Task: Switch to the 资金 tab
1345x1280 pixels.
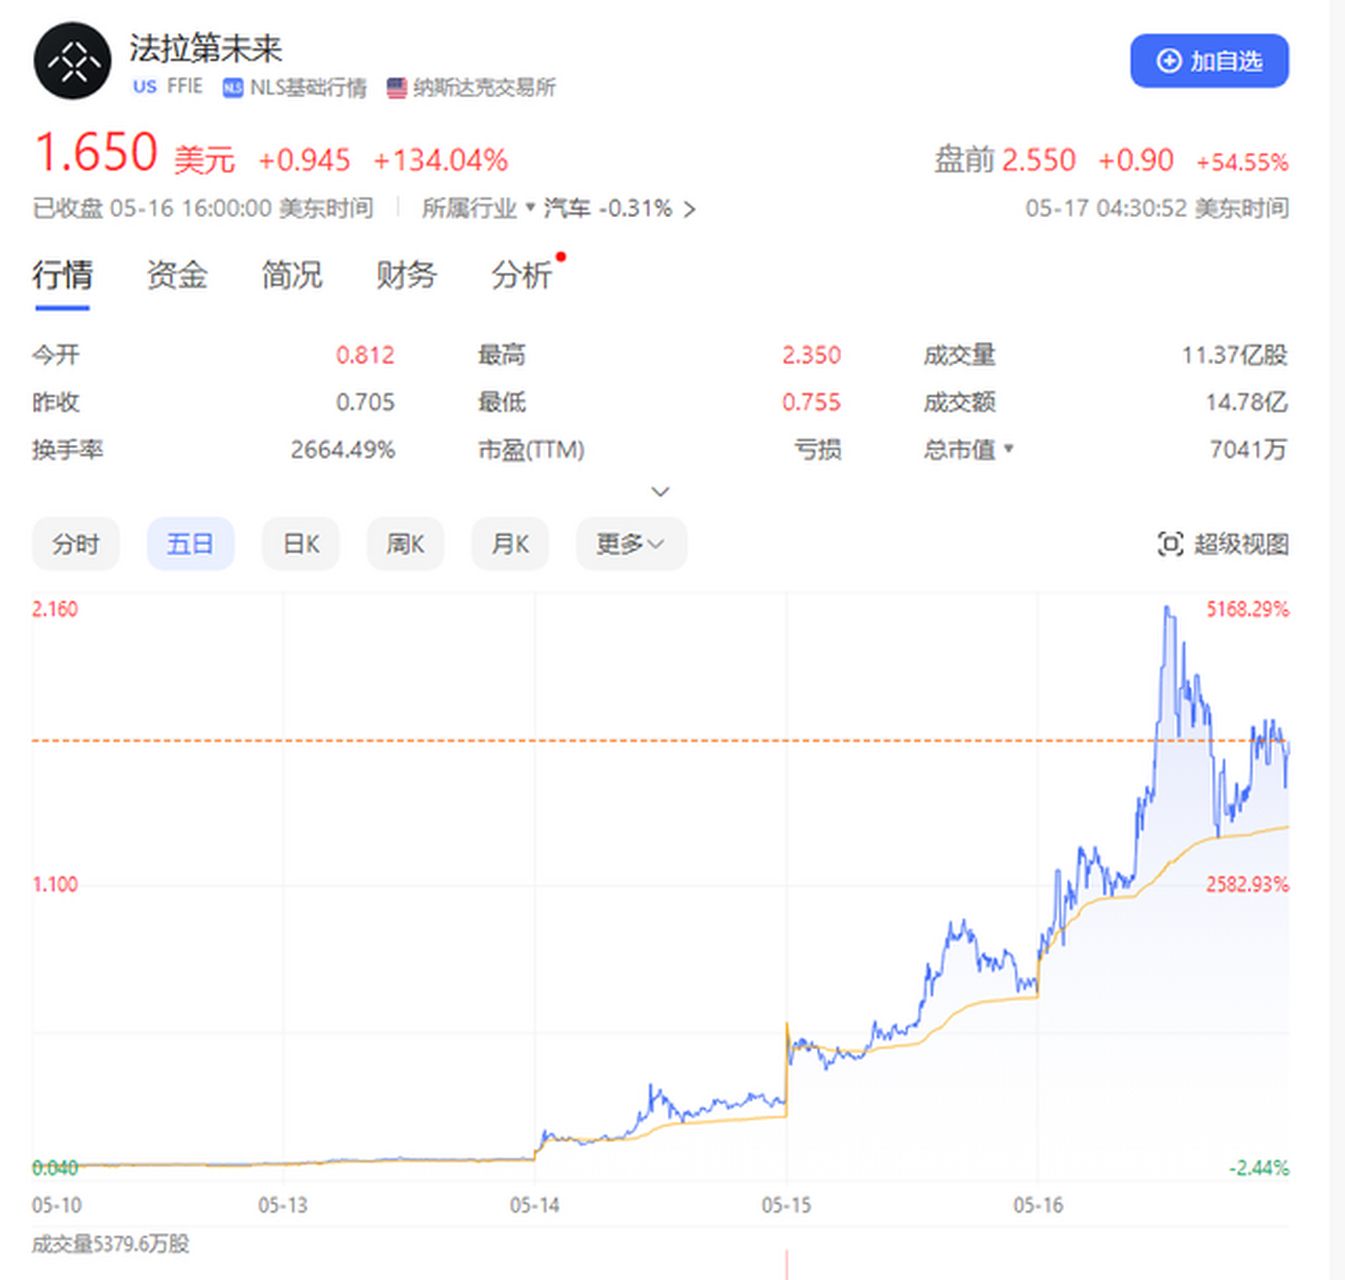Action: 177,275
